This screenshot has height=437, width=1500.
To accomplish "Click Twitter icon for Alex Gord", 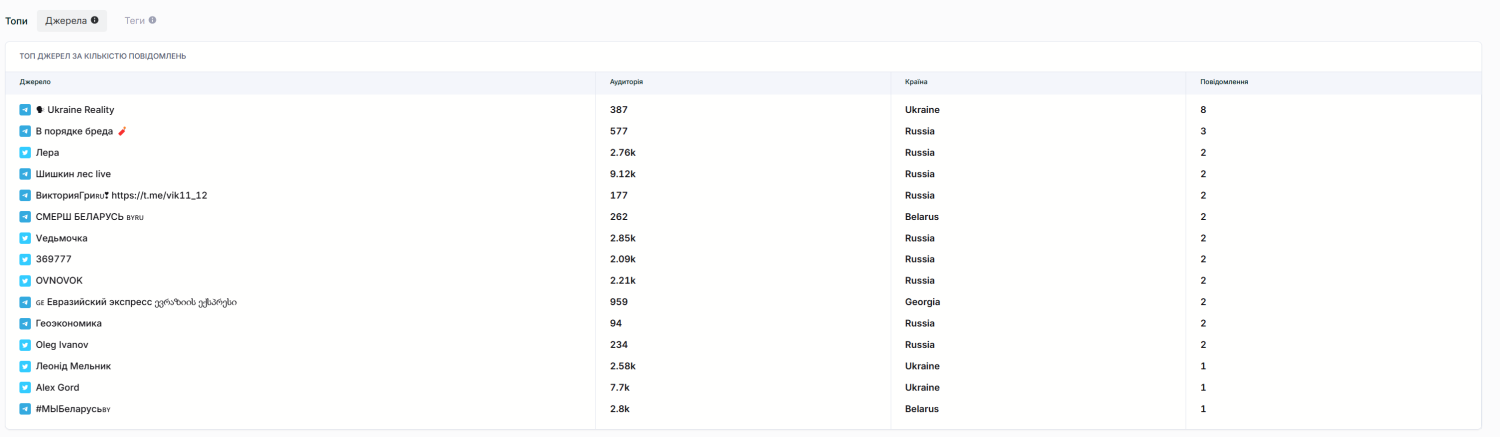I will [25, 388].
